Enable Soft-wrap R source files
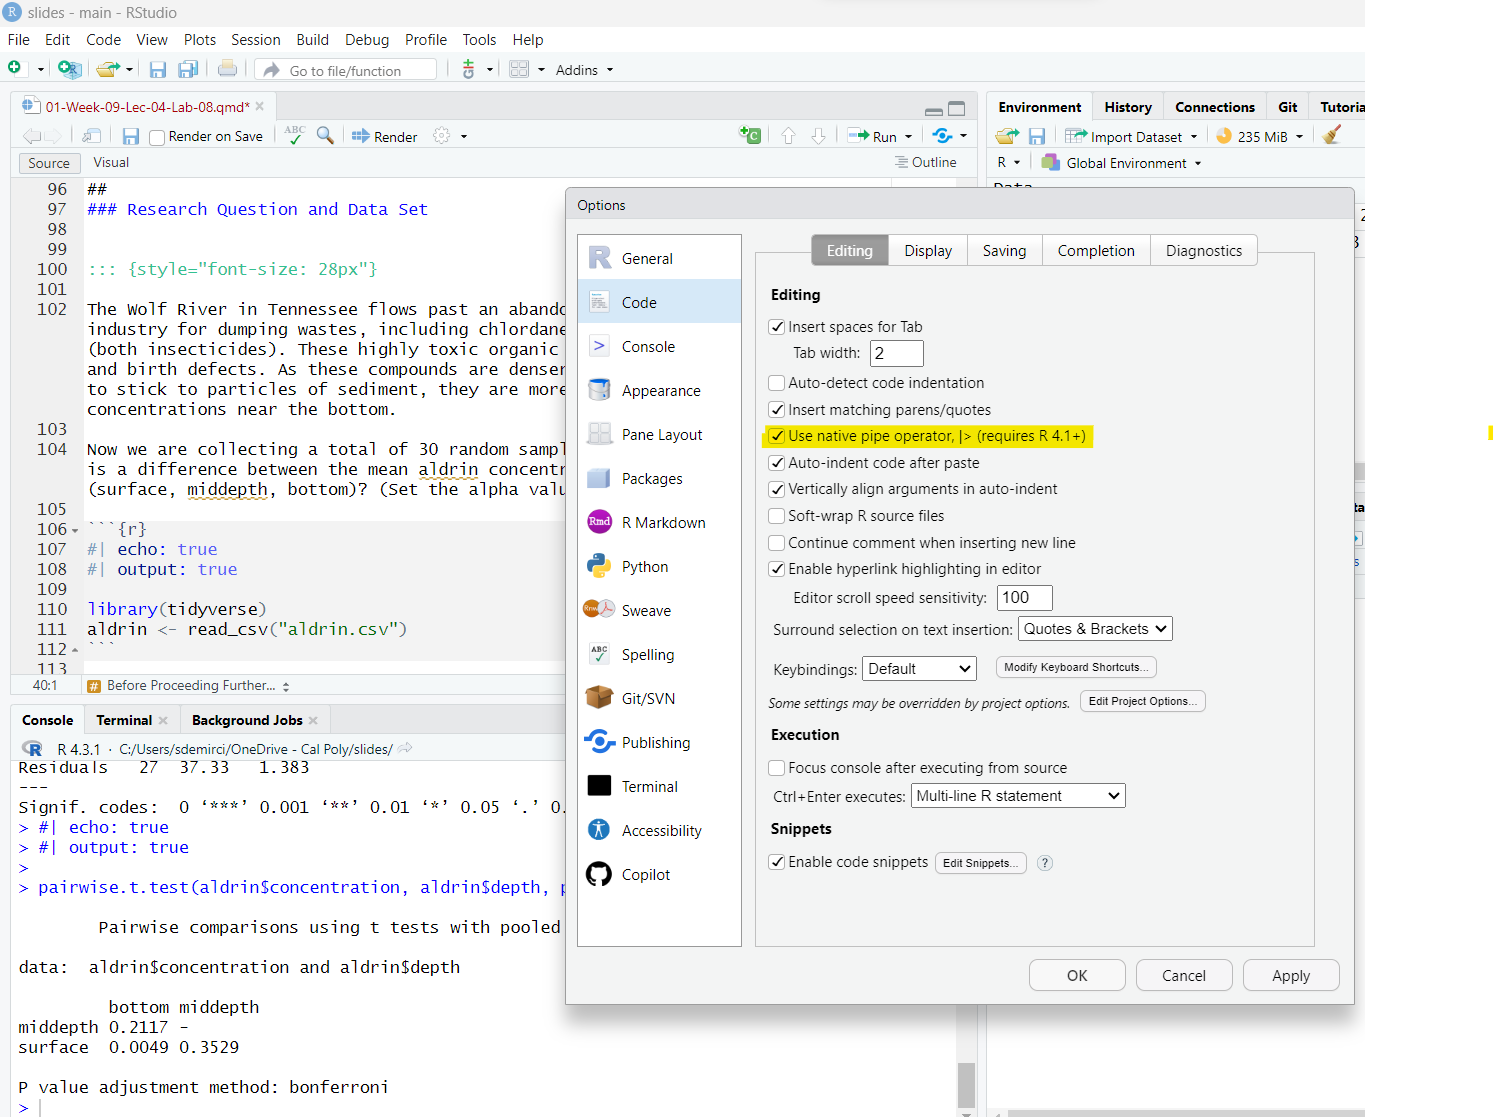This screenshot has height=1117, width=1494. (777, 516)
